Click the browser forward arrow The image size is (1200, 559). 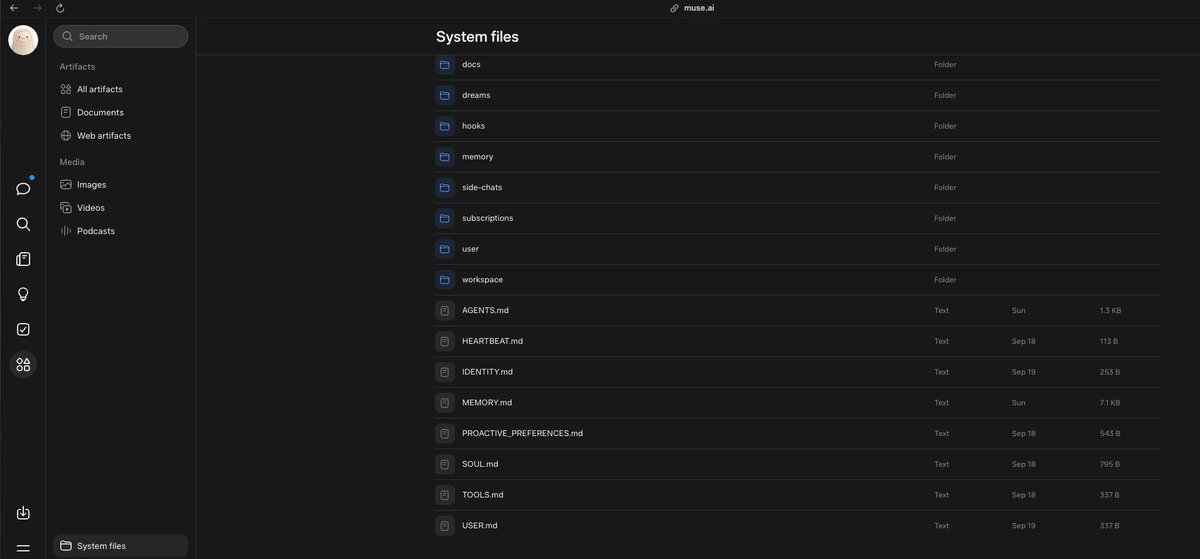coord(37,7)
